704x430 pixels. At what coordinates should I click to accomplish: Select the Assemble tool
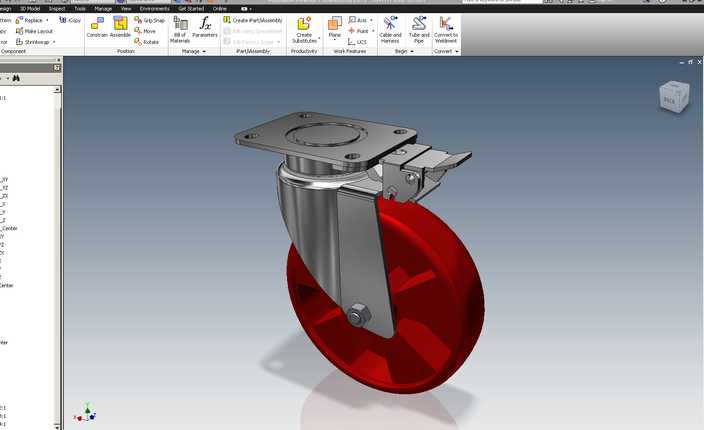click(x=120, y=27)
